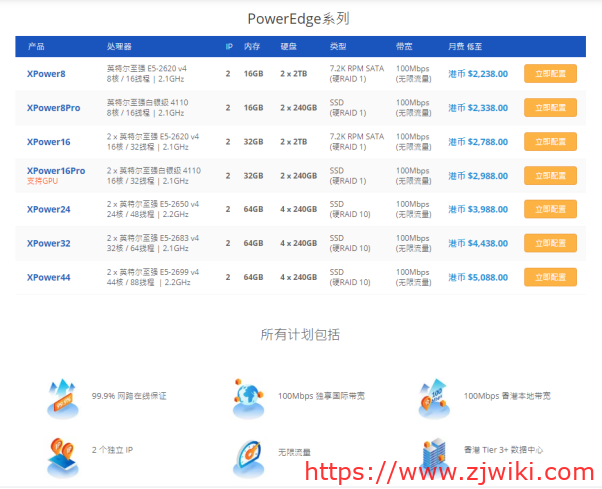Click the Hong Kong local bandwidth icon
Screen dimensions: 602x489
(x=434, y=397)
